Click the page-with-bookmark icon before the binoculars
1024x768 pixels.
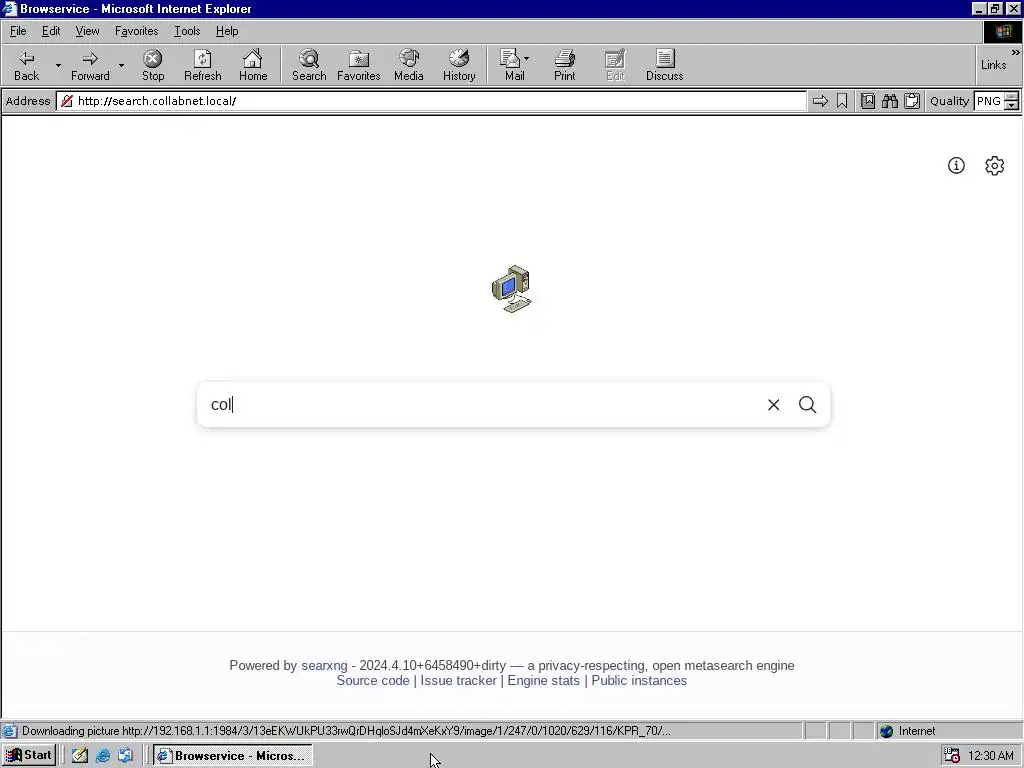click(868, 101)
